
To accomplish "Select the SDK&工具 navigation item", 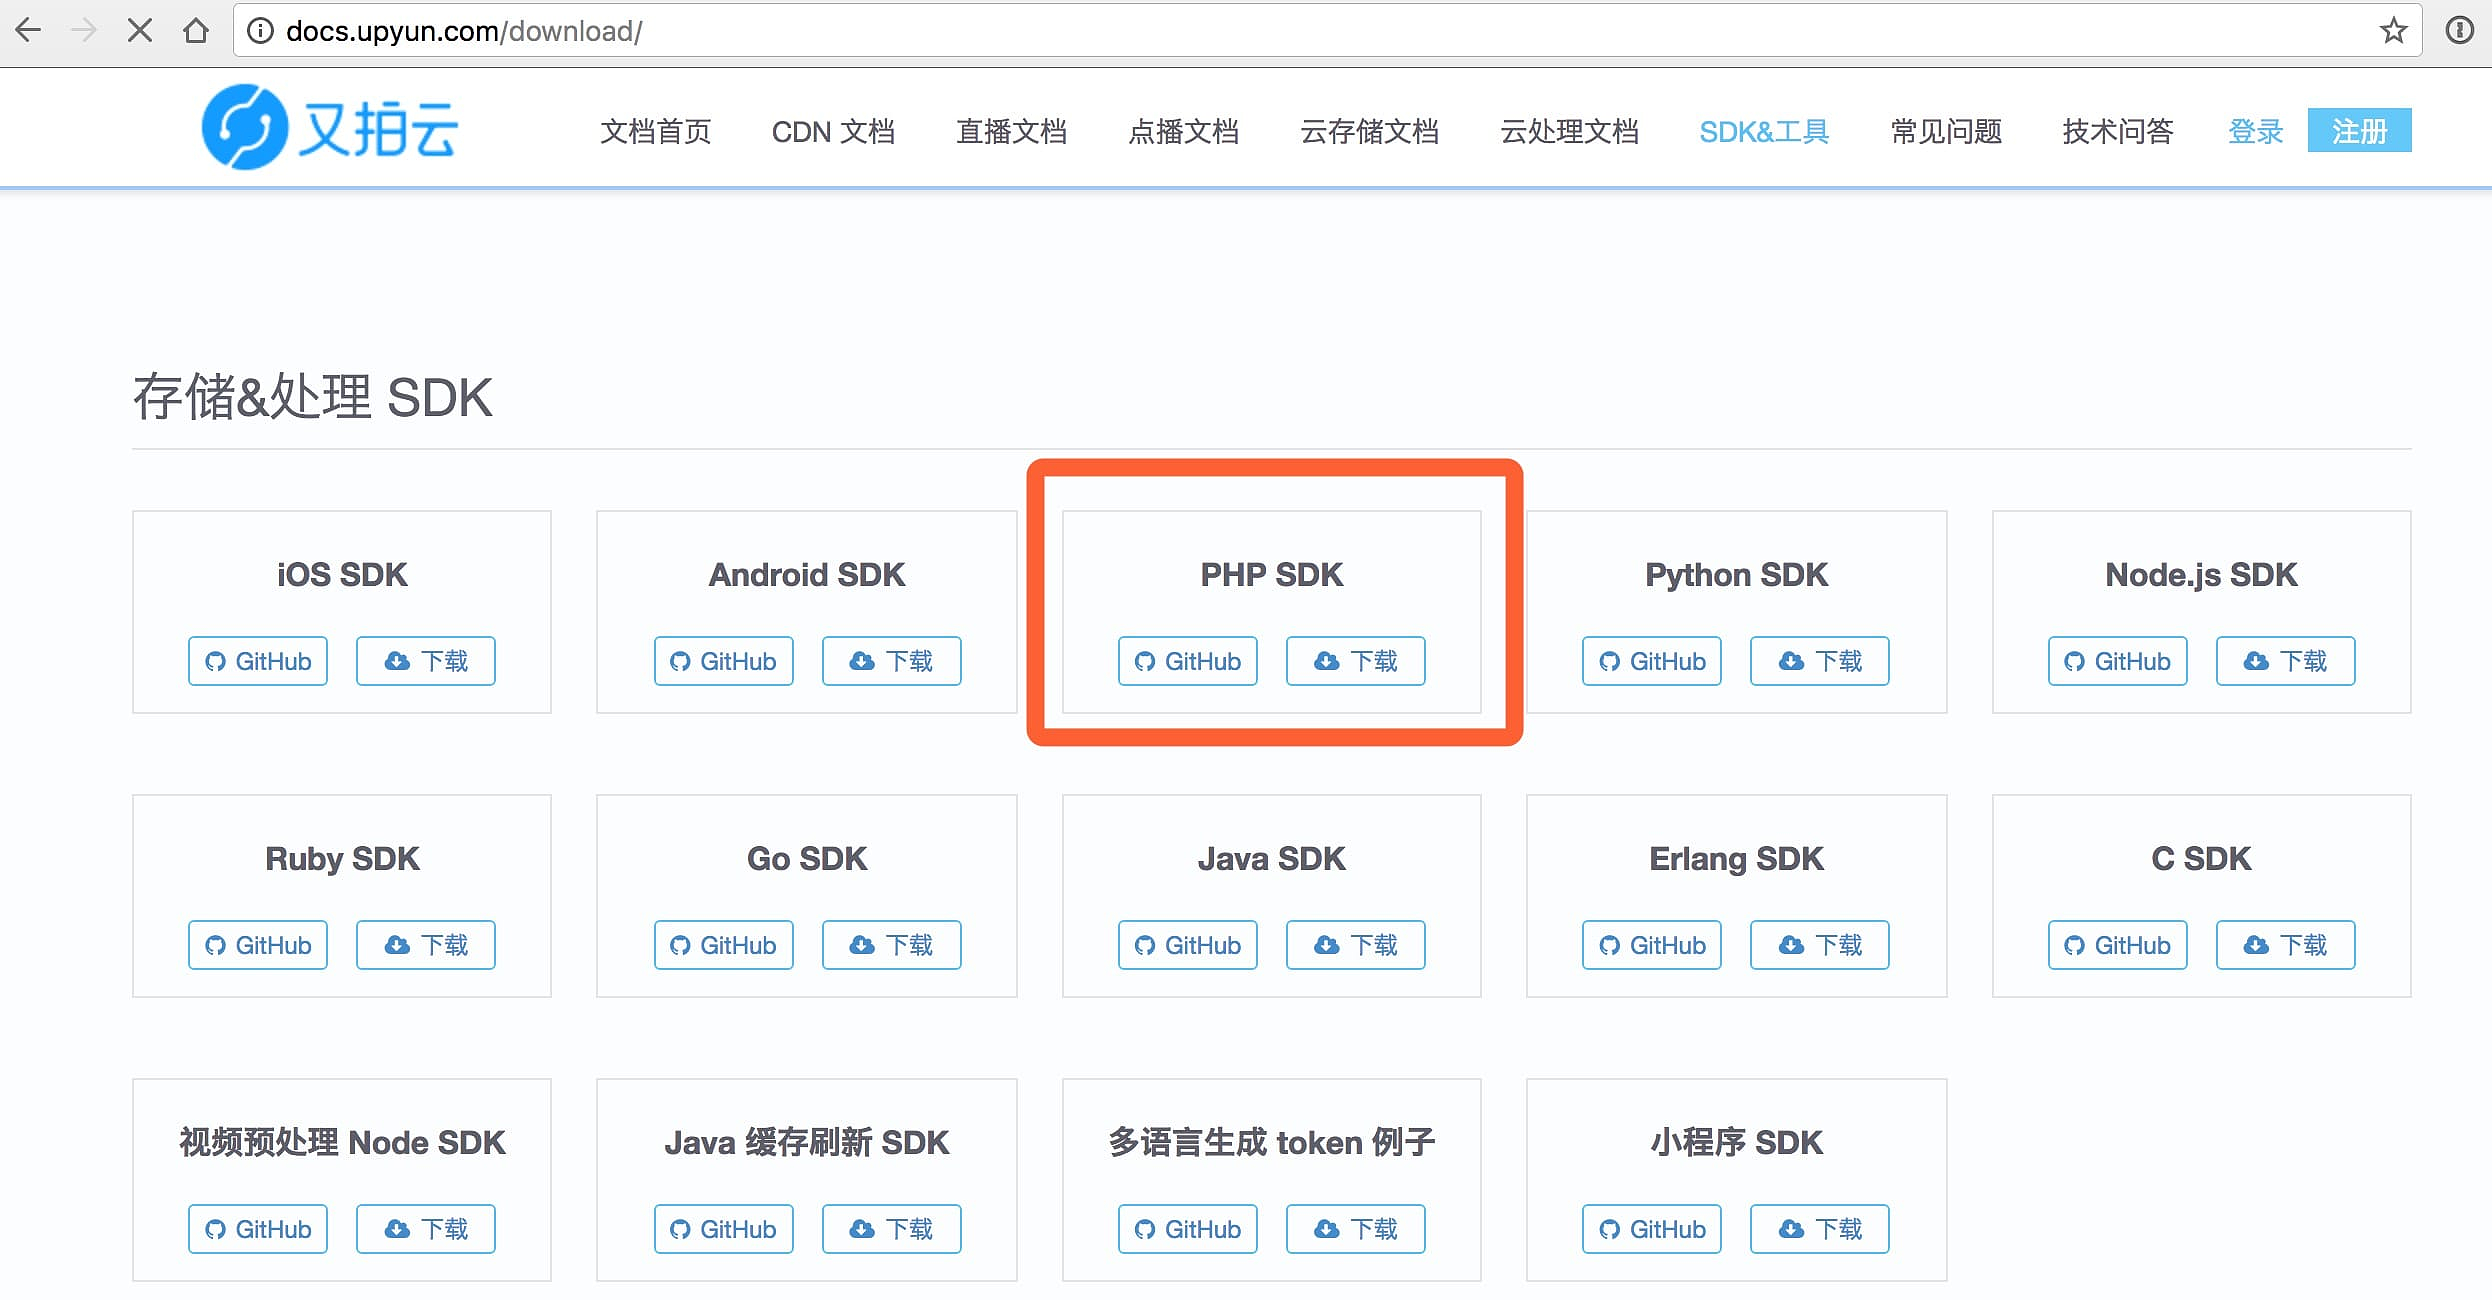I will (1764, 132).
